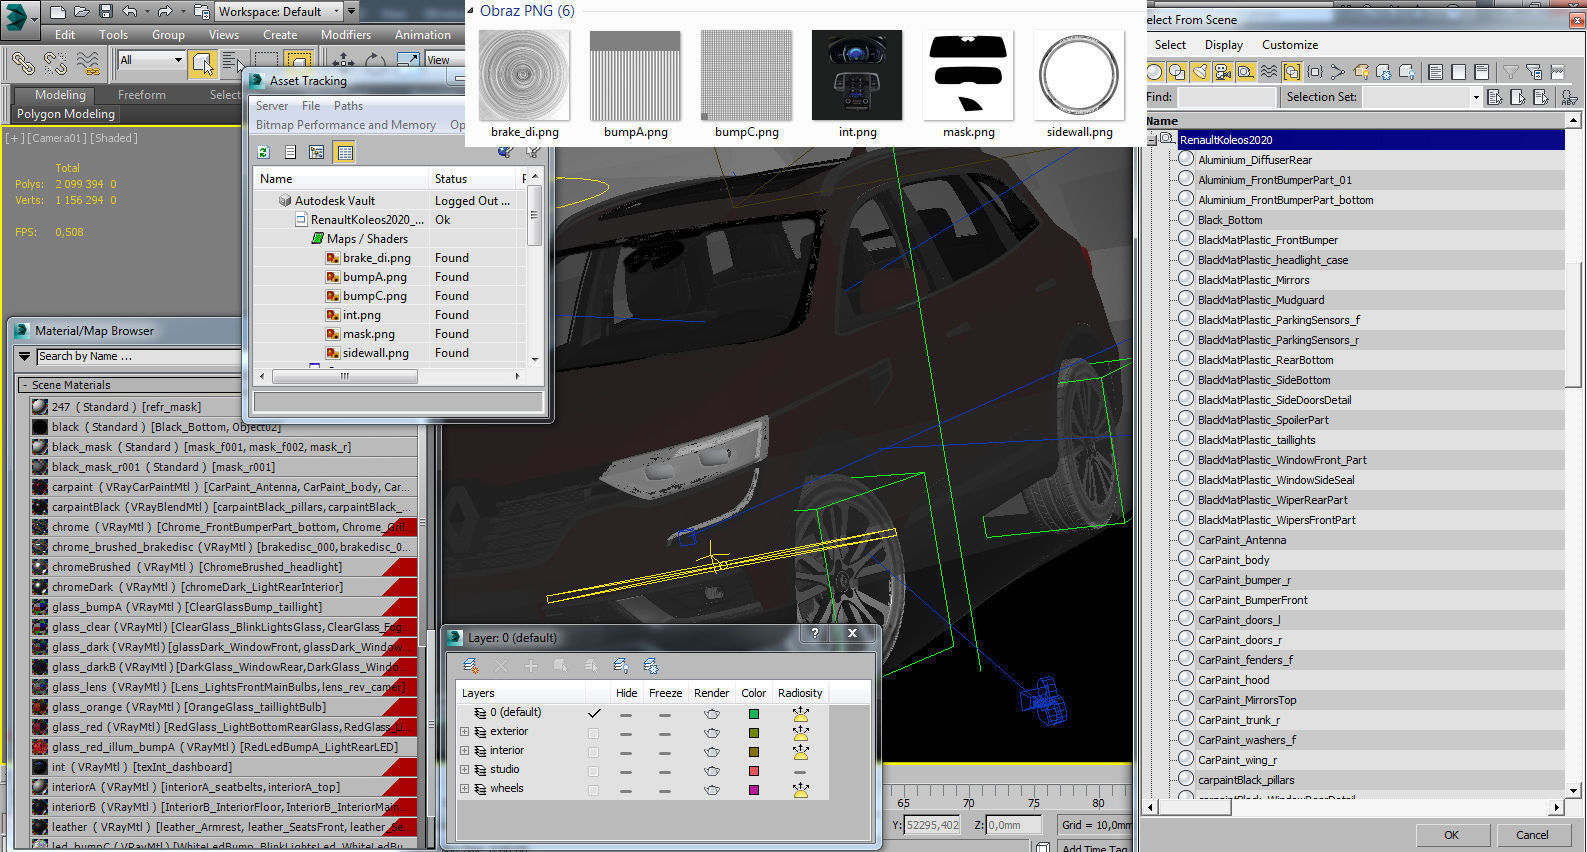The width and height of the screenshot is (1587, 852).
Task: Click the green color swatch of layer 0
Action: pos(754,714)
